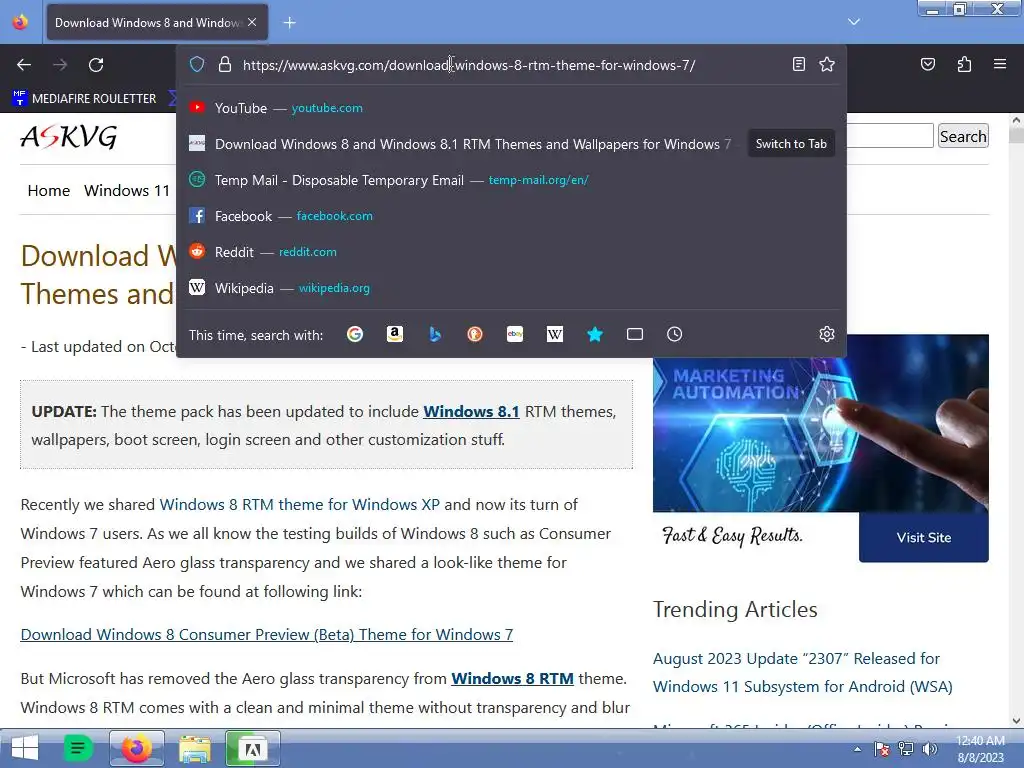Open the Windows 11 navigation link
Screen dimensions: 1024x768
coord(127,191)
